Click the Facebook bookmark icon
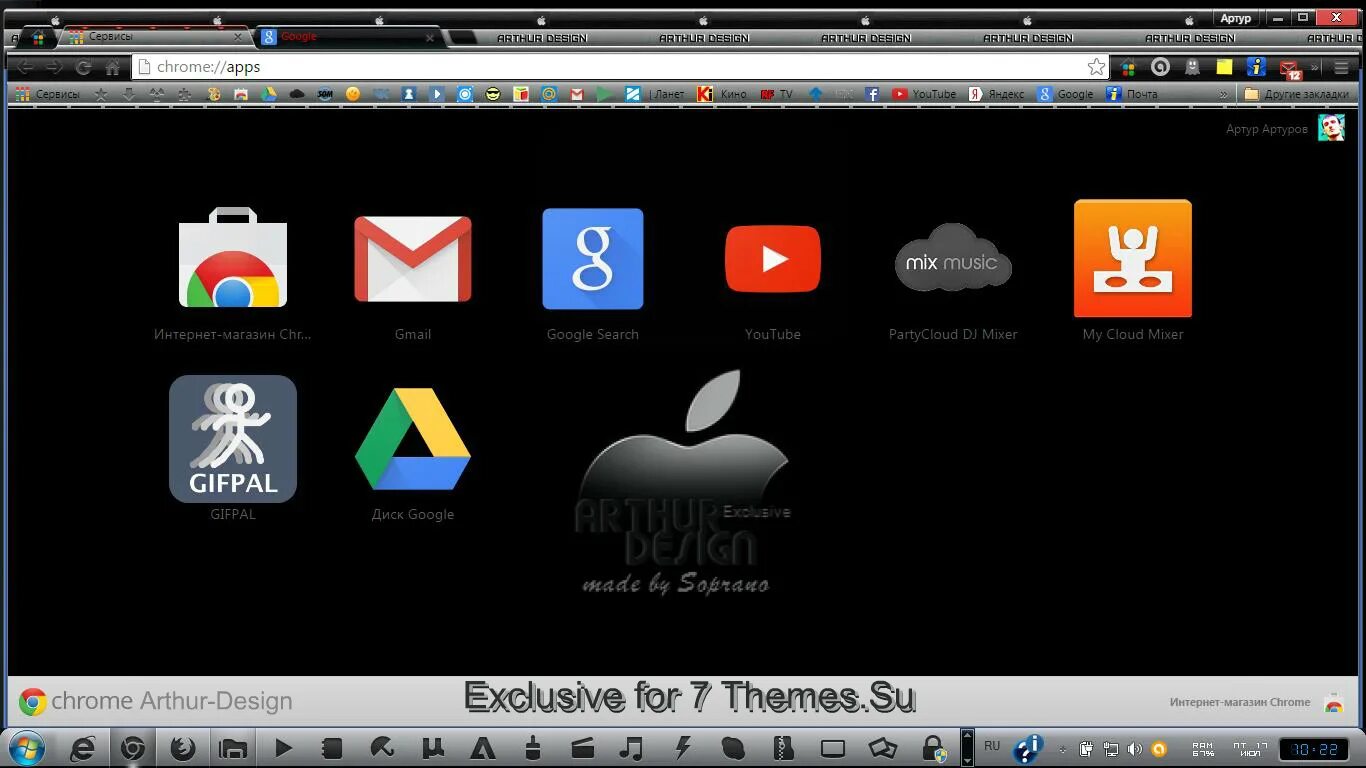The width and height of the screenshot is (1366, 768). coord(872,94)
